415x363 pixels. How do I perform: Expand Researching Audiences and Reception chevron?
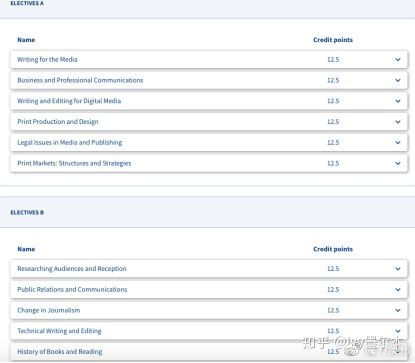coord(398,269)
